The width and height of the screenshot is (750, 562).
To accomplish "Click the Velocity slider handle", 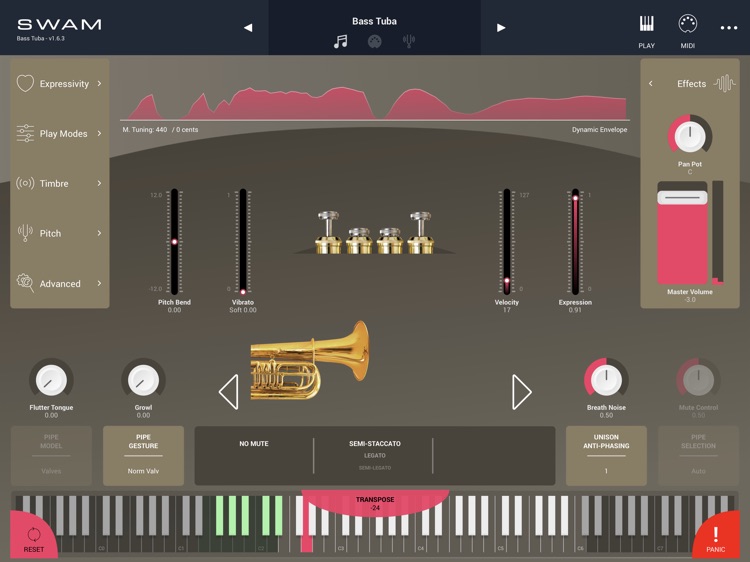I will (507, 281).
